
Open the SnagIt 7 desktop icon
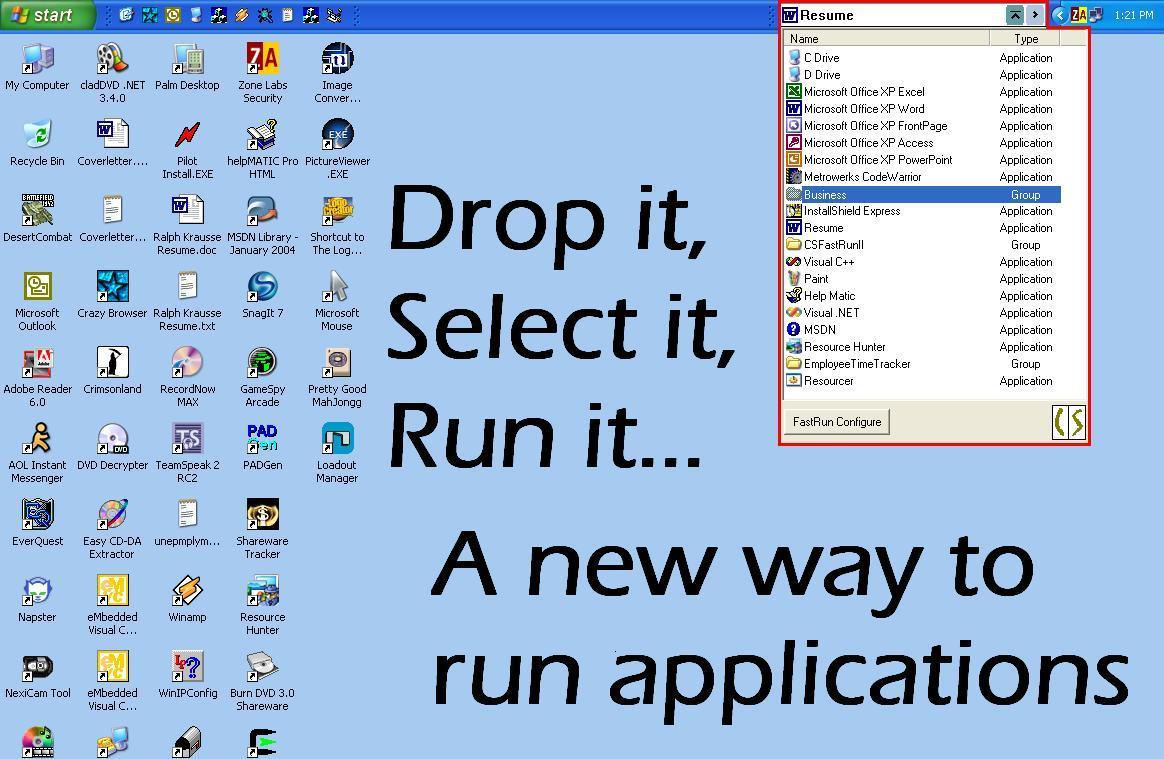(263, 295)
